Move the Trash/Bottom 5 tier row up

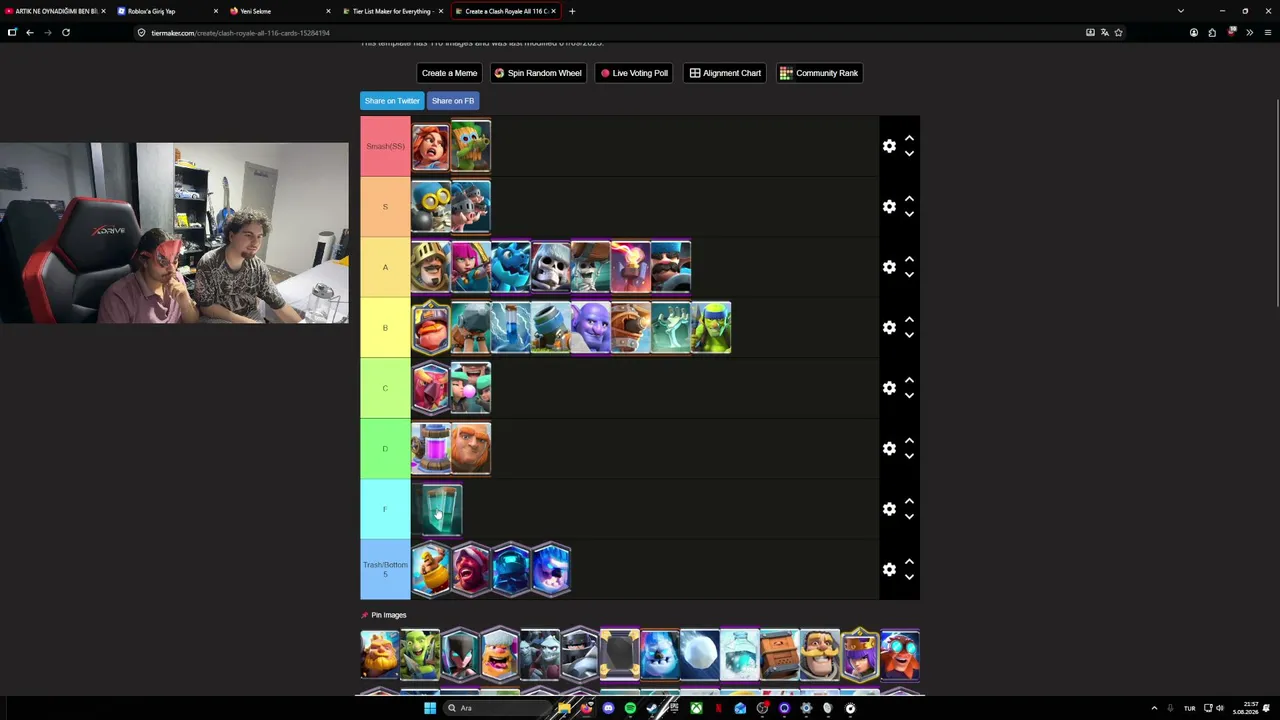point(909,562)
